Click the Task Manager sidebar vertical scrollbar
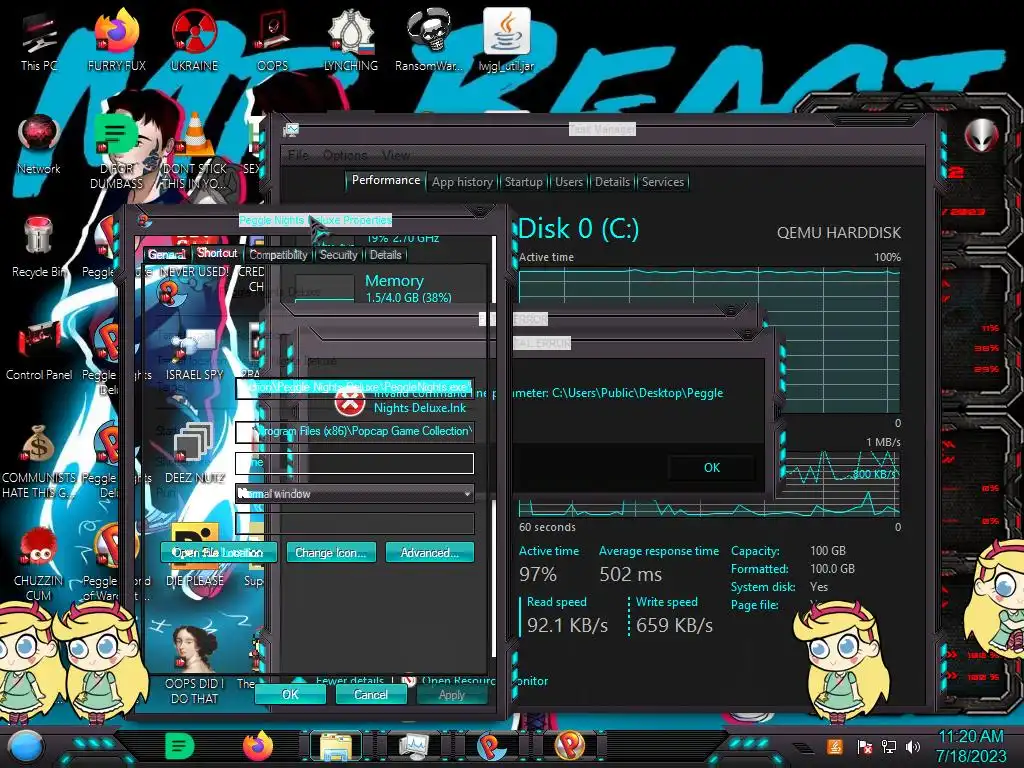The image size is (1024, 768). [x=494, y=445]
